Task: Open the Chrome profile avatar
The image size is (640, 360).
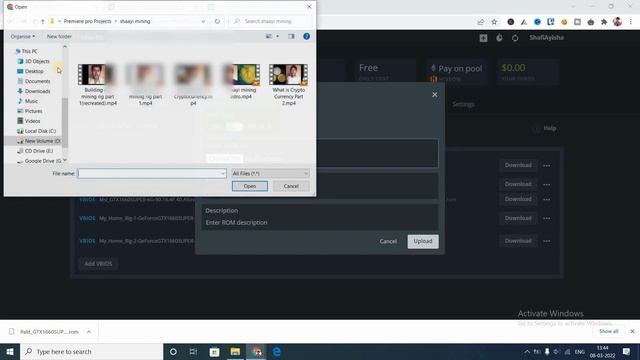Action: (617, 22)
